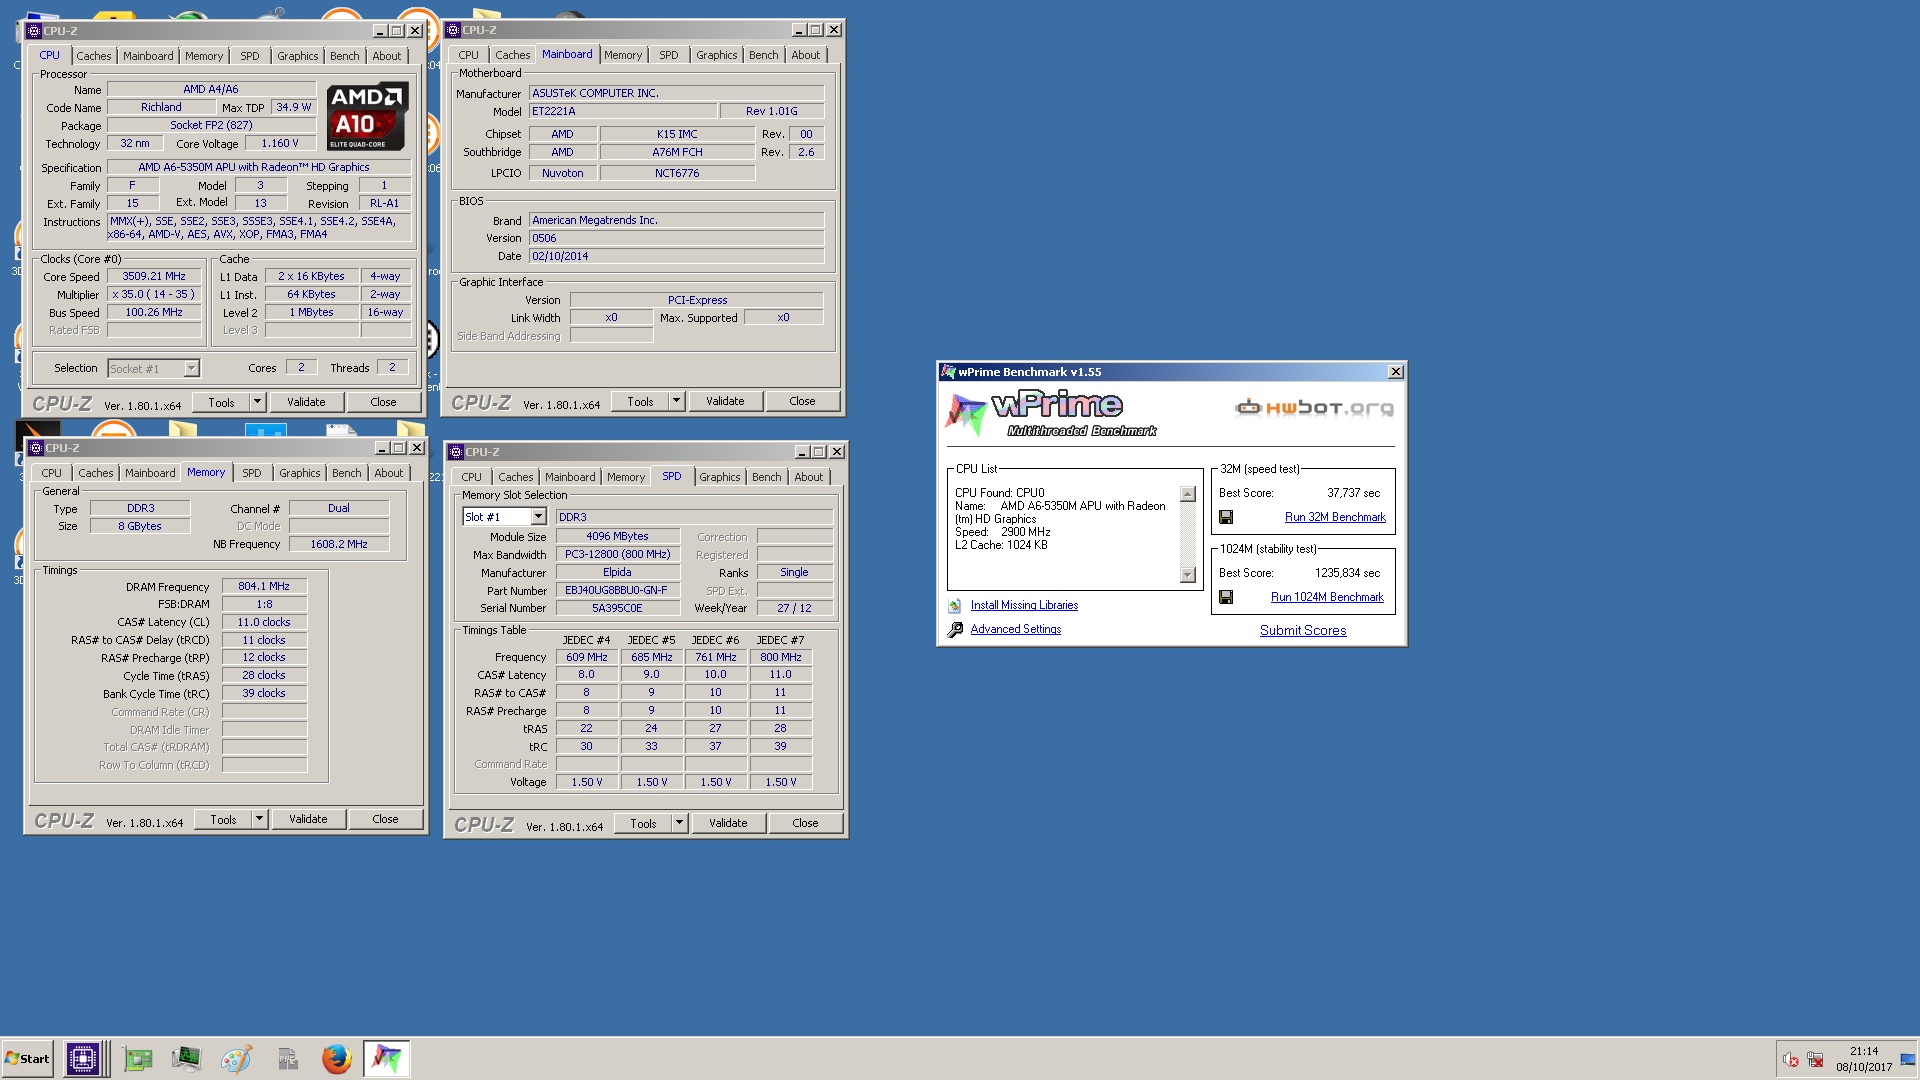Click the save icon next to 32M benchmark
The height and width of the screenshot is (1080, 1920).
(1226, 517)
